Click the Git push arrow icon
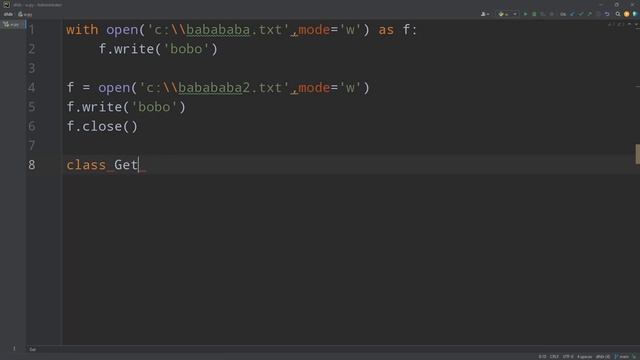Viewport: 640px width, 360px height. [589, 14]
